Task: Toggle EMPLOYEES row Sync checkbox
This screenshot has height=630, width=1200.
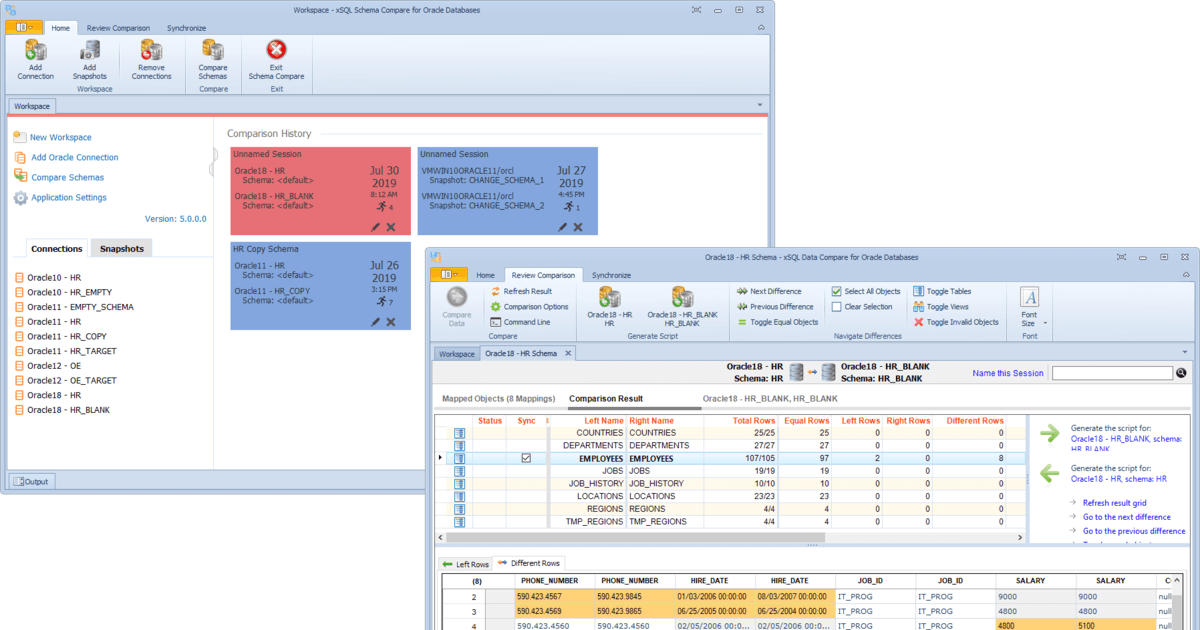Action: pos(526,458)
